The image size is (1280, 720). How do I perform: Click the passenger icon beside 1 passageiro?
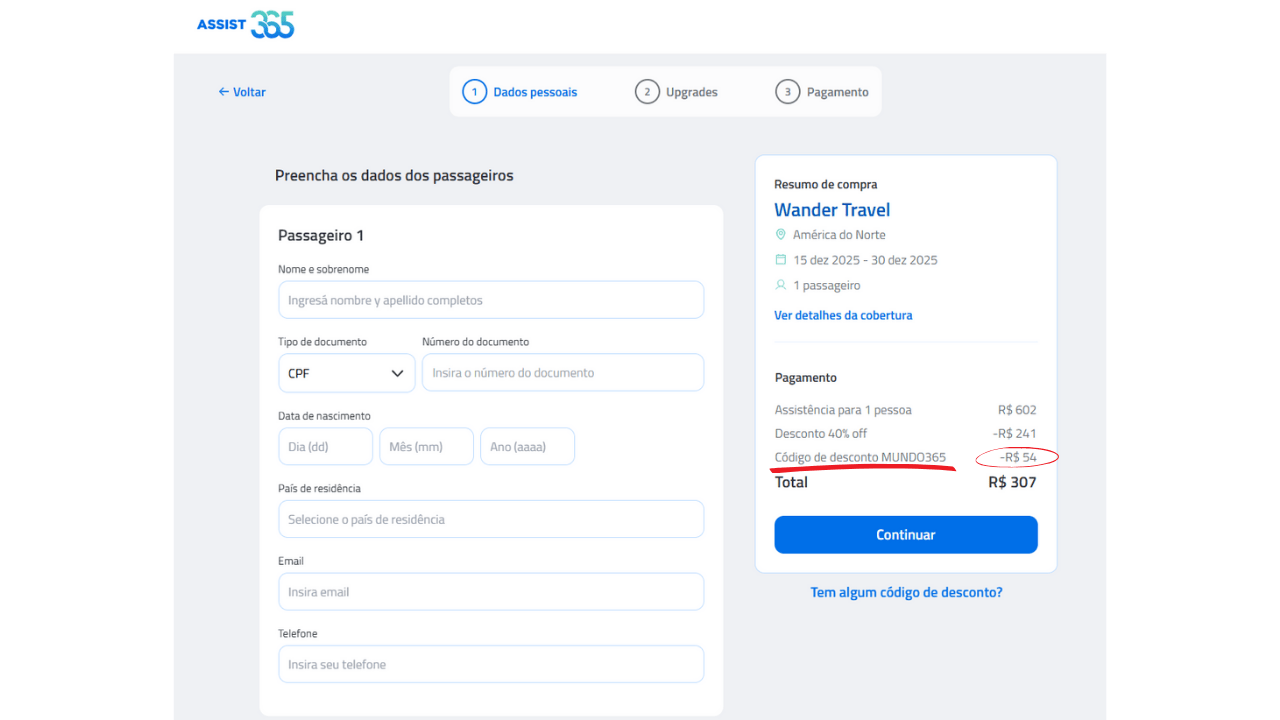781,285
